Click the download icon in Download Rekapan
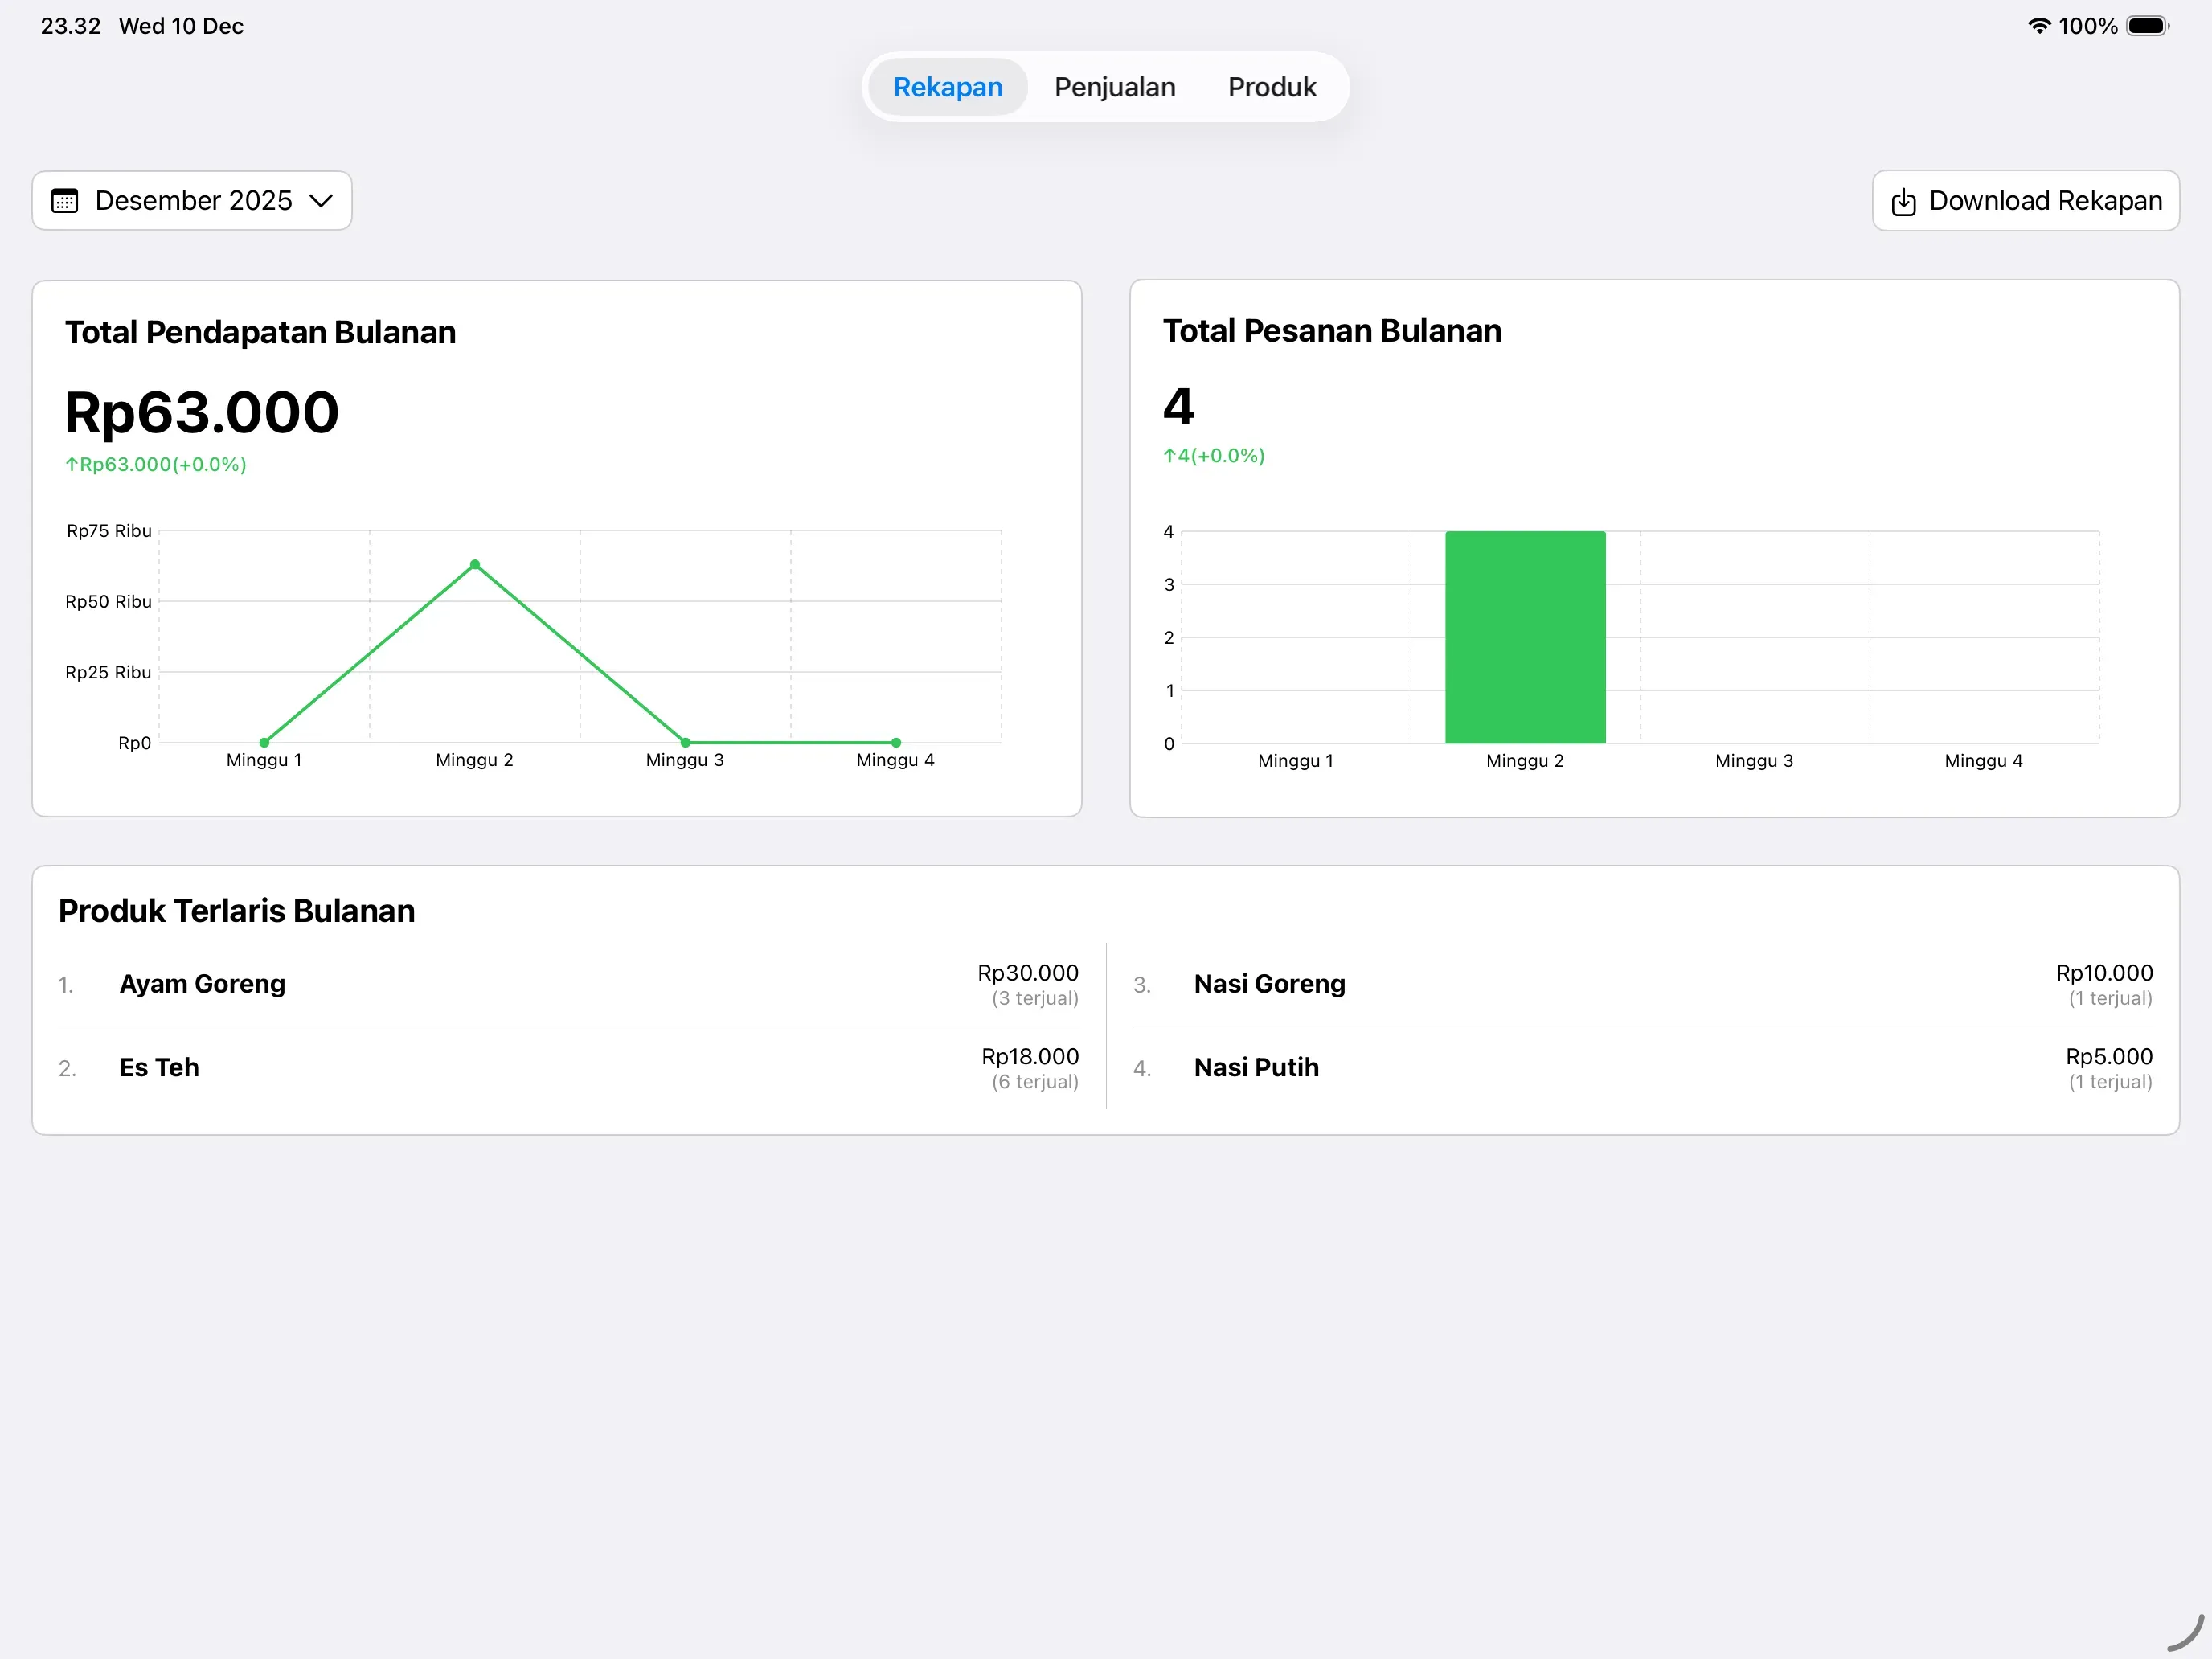This screenshot has height=1659, width=2212. 1903,202
